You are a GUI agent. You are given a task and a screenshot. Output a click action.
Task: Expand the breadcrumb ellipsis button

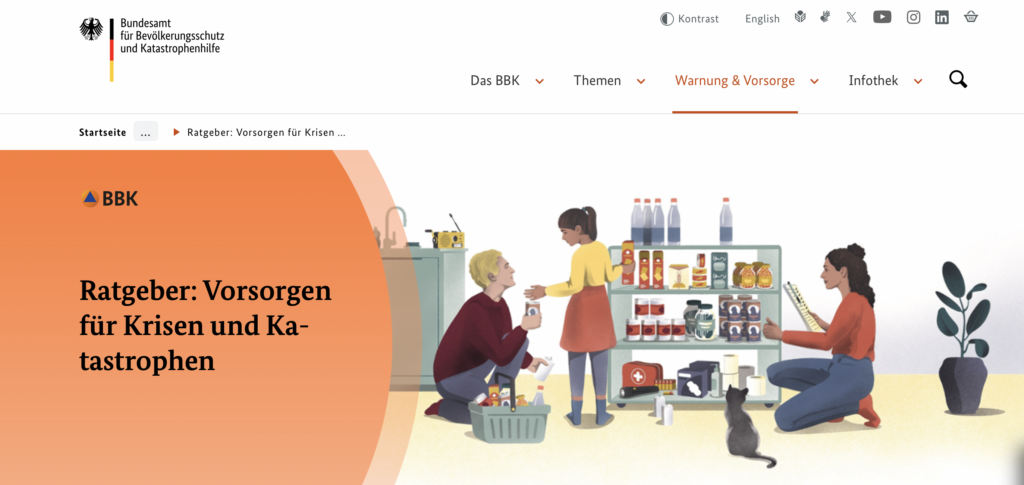(x=146, y=131)
